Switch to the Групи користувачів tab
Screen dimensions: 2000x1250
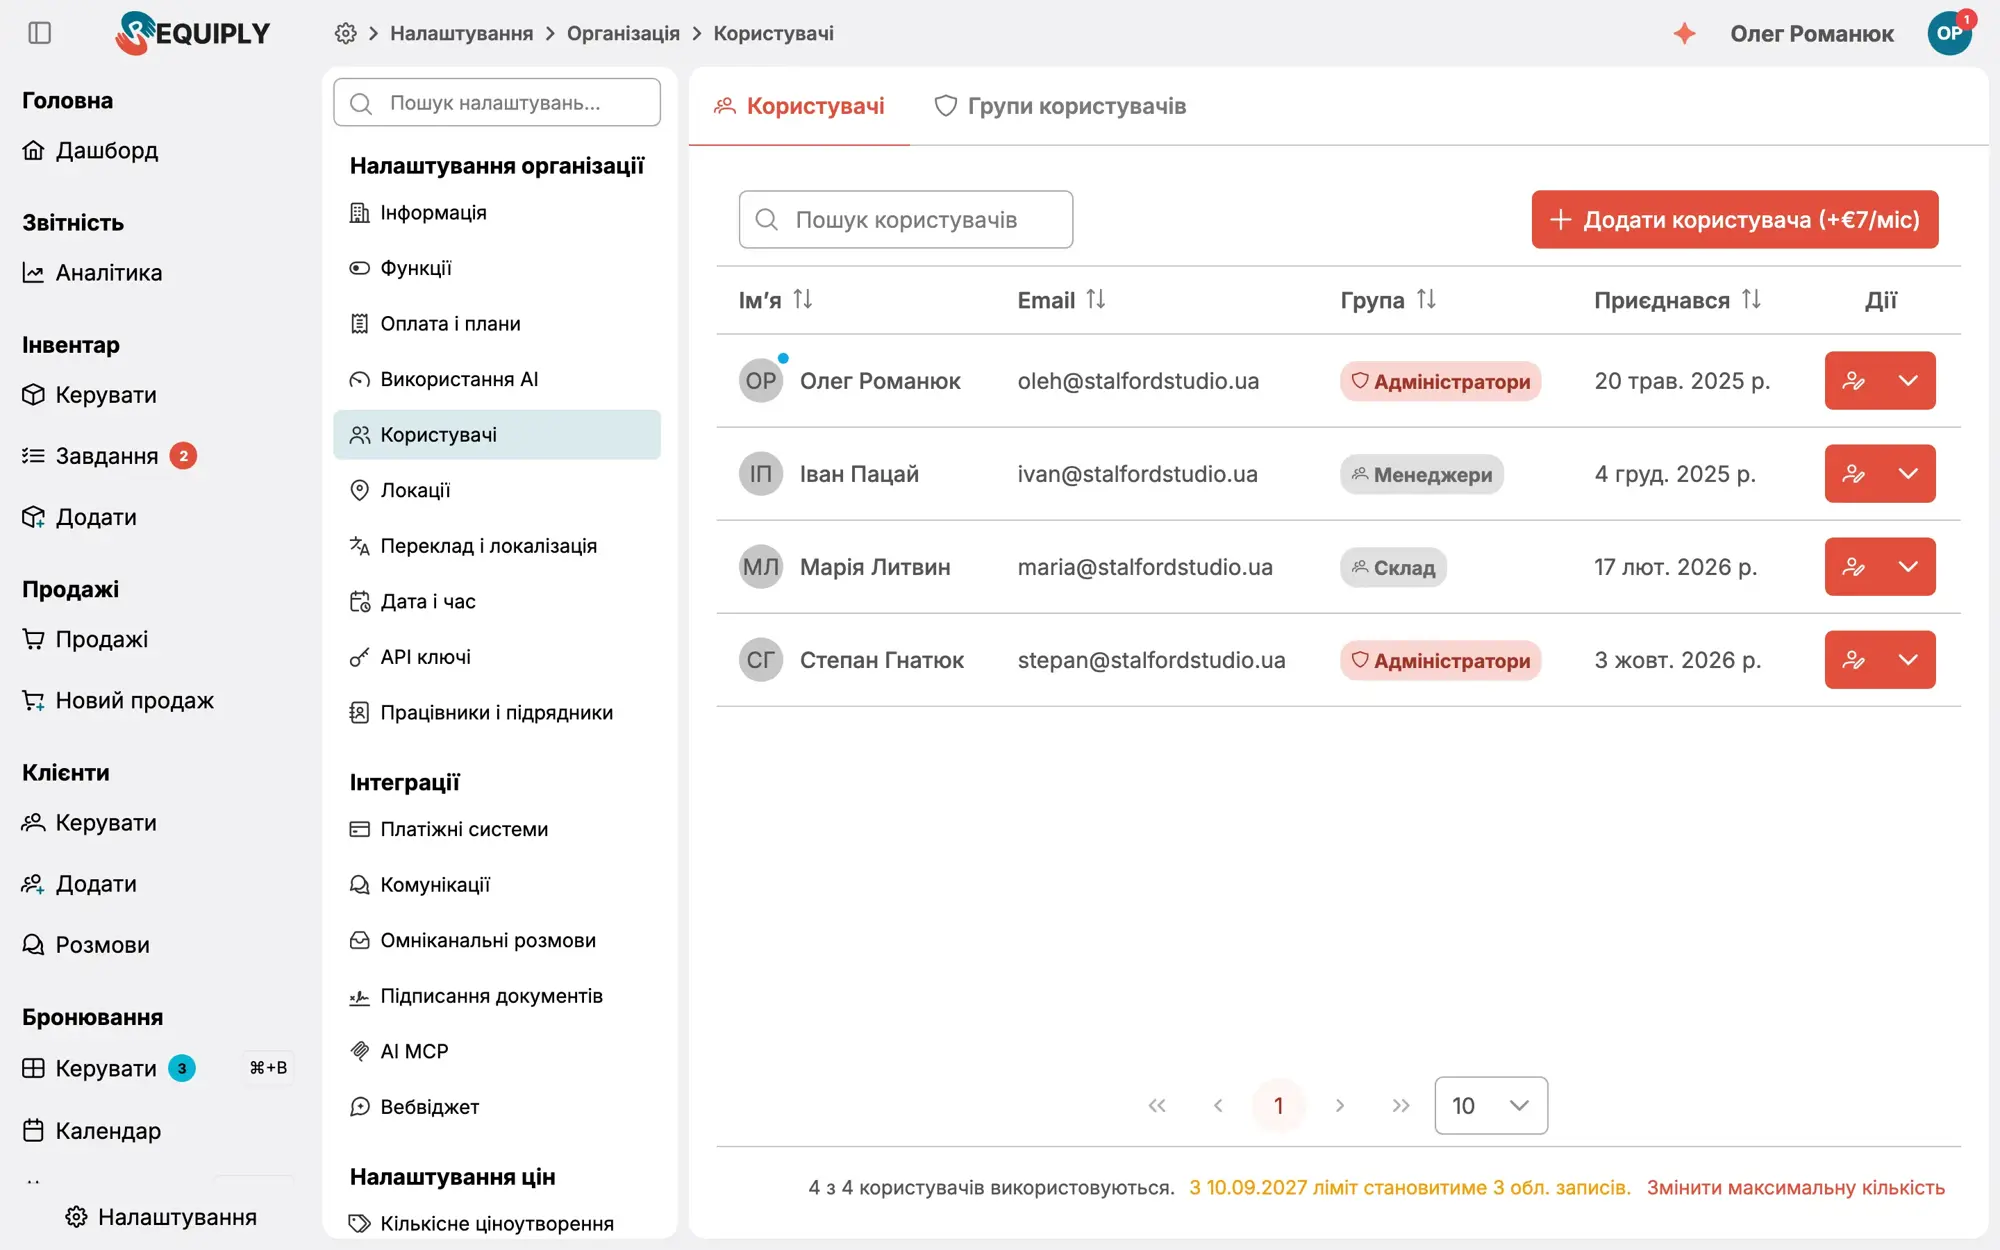(1060, 106)
